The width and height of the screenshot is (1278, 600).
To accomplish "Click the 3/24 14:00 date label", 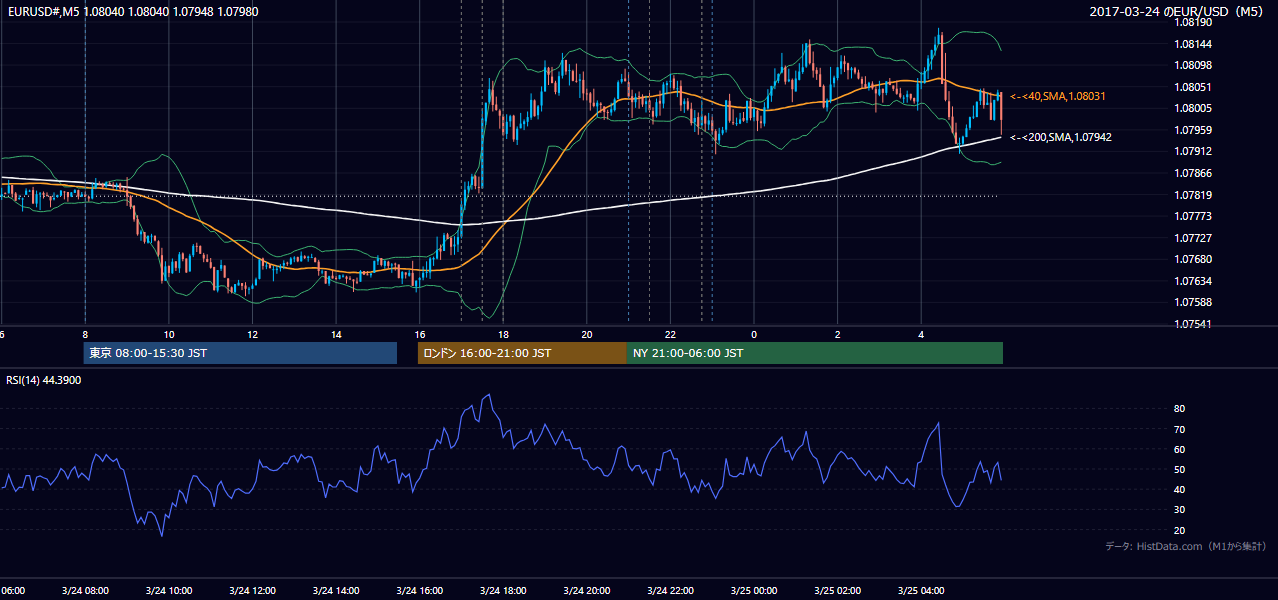I will click(335, 591).
